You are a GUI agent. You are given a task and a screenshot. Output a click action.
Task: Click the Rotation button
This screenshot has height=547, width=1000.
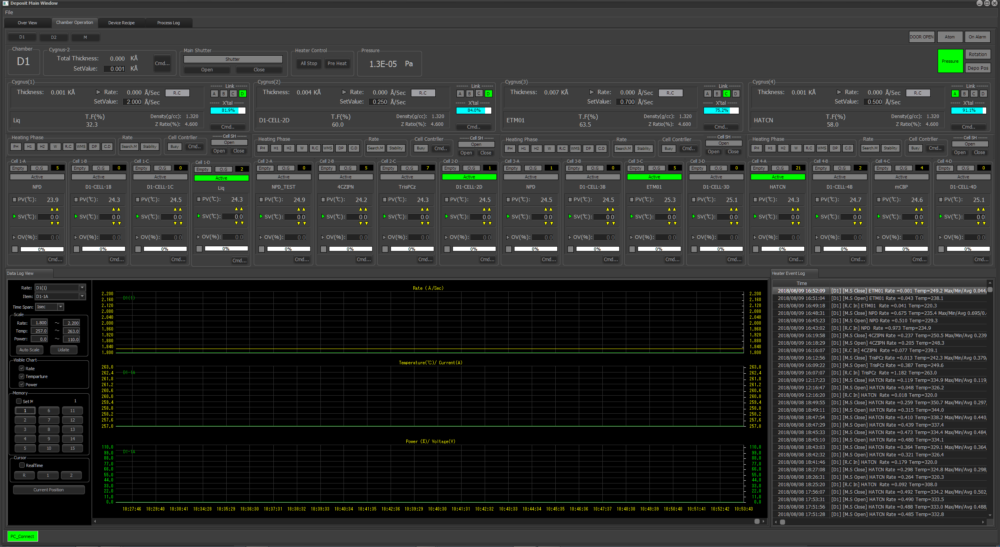tap(977, 54)
